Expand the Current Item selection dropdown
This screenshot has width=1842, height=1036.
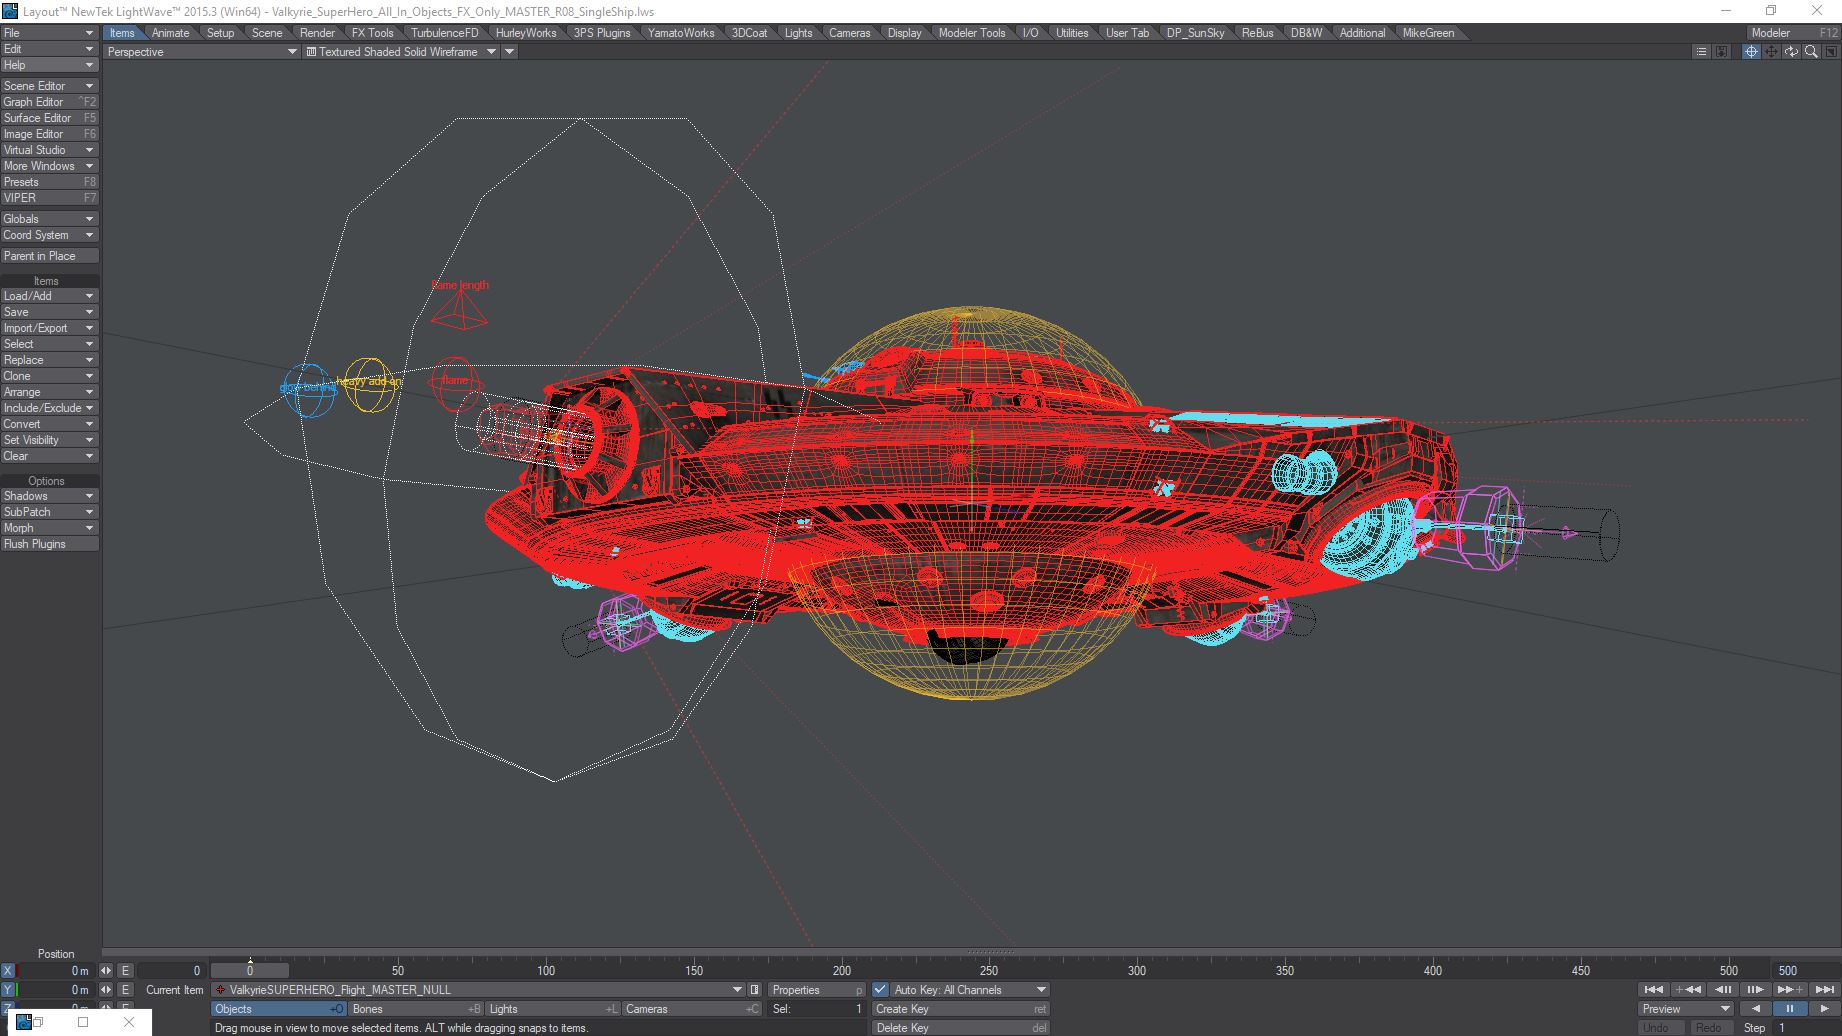coord(737,990)
